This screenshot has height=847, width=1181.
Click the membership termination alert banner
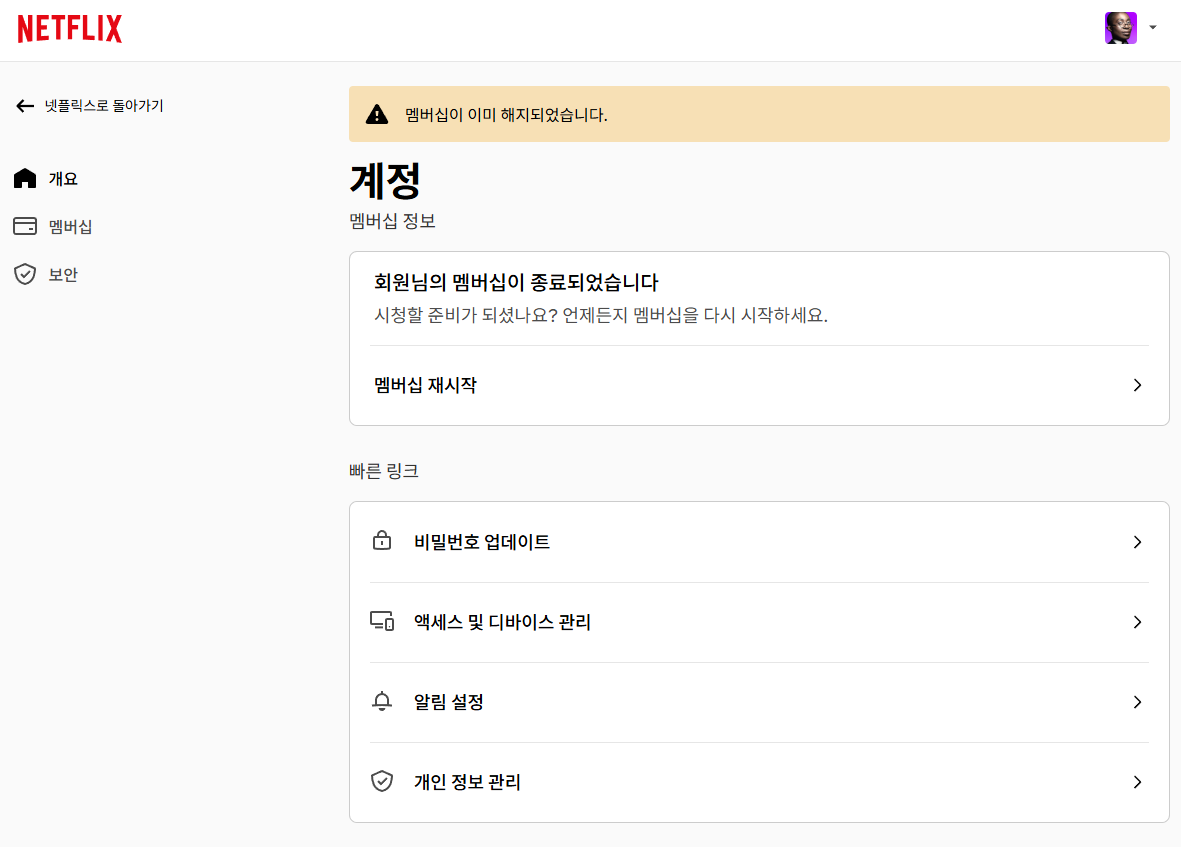point(759,114)
